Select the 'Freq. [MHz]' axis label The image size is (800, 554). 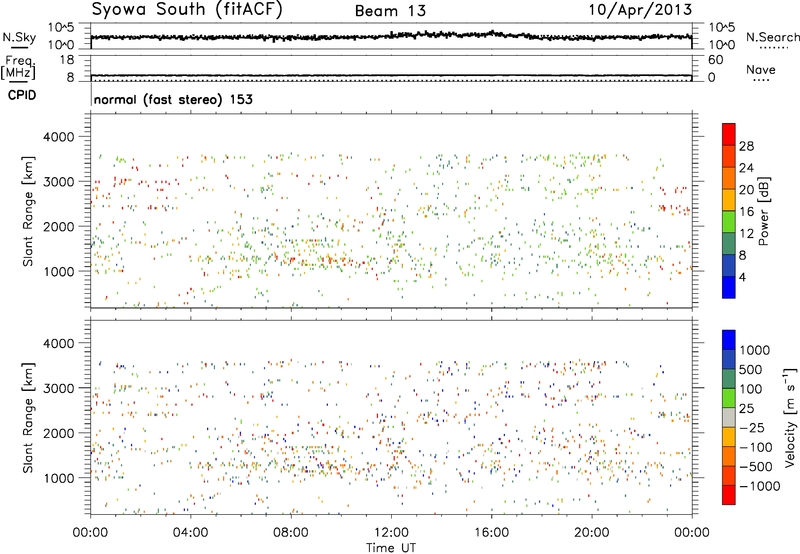(x=18, y=67)
